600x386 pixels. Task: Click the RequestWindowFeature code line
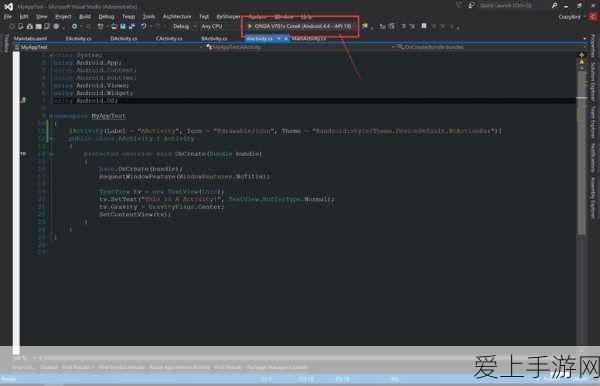[184, 177]
